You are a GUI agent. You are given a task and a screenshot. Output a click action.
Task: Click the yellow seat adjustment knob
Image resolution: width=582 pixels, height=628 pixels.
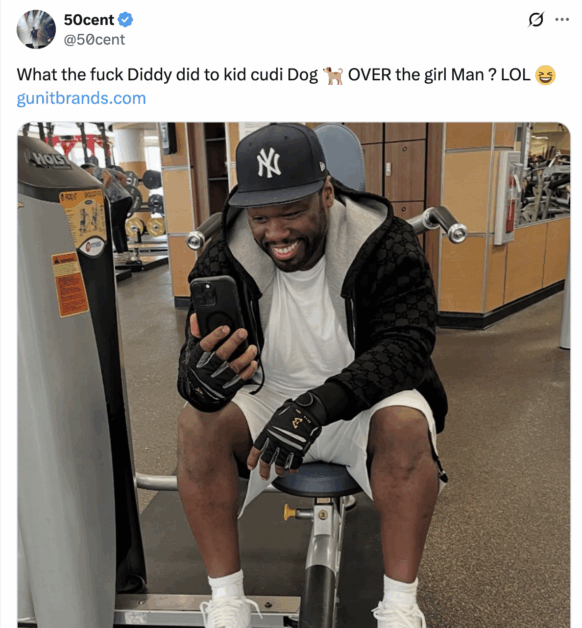pos(289,512)
